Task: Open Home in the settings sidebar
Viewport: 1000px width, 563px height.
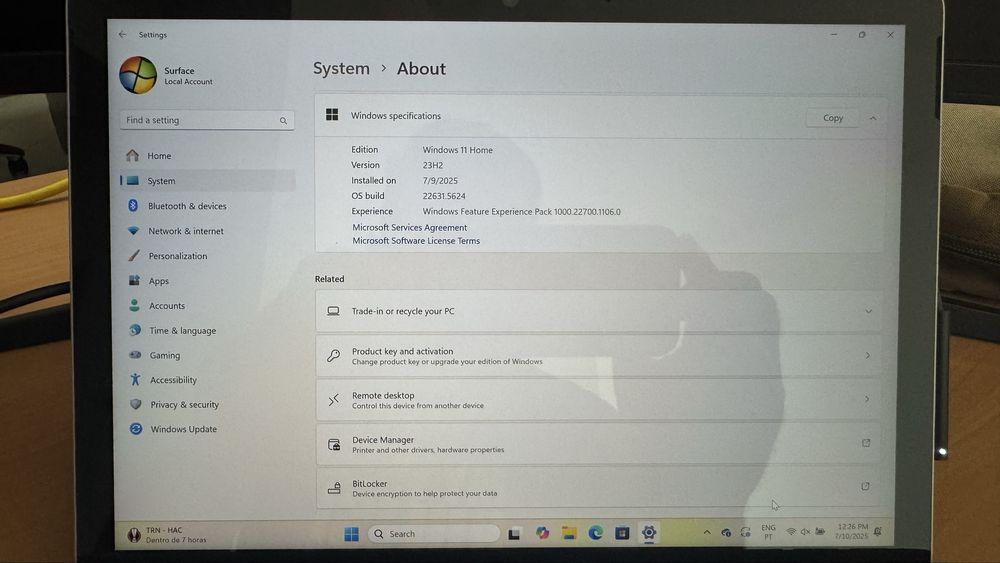Action: click(x=207, y=156)
